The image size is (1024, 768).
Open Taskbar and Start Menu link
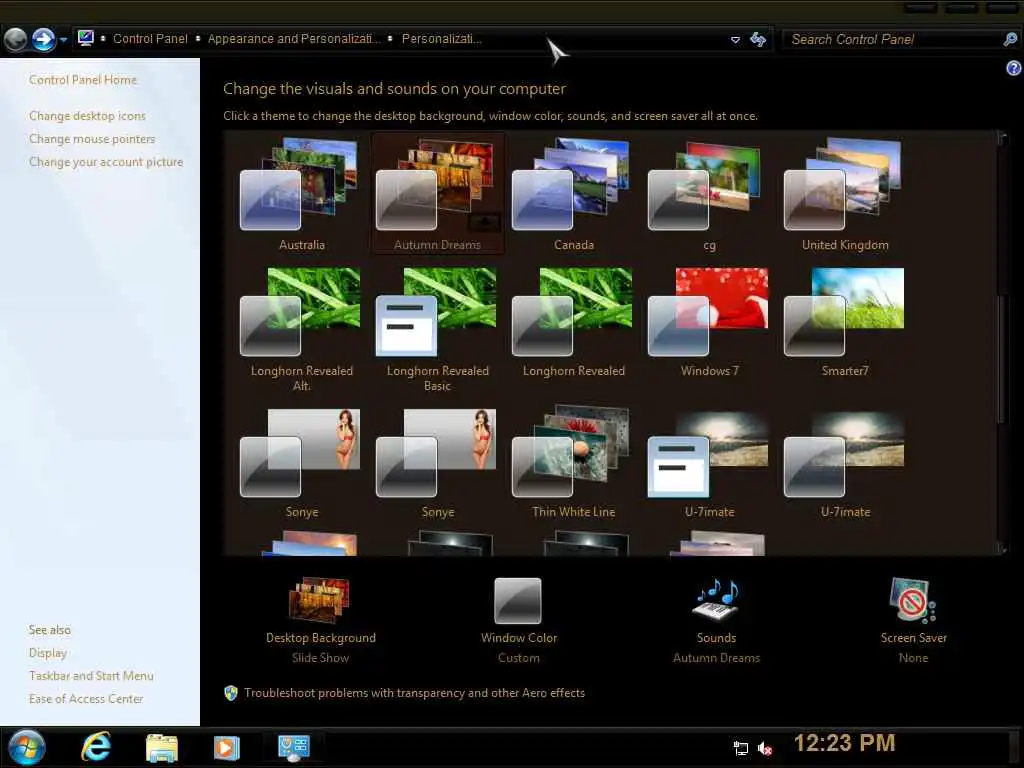[91, 675]
